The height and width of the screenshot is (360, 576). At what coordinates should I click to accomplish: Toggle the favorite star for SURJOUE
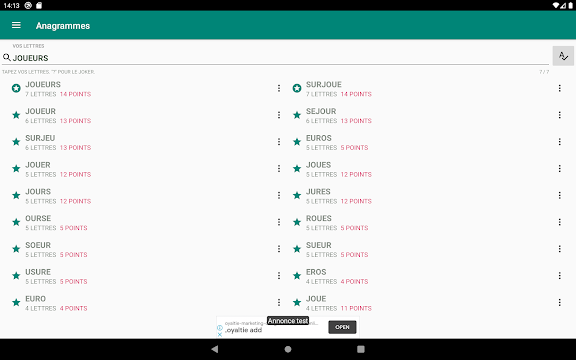[297, 88]
